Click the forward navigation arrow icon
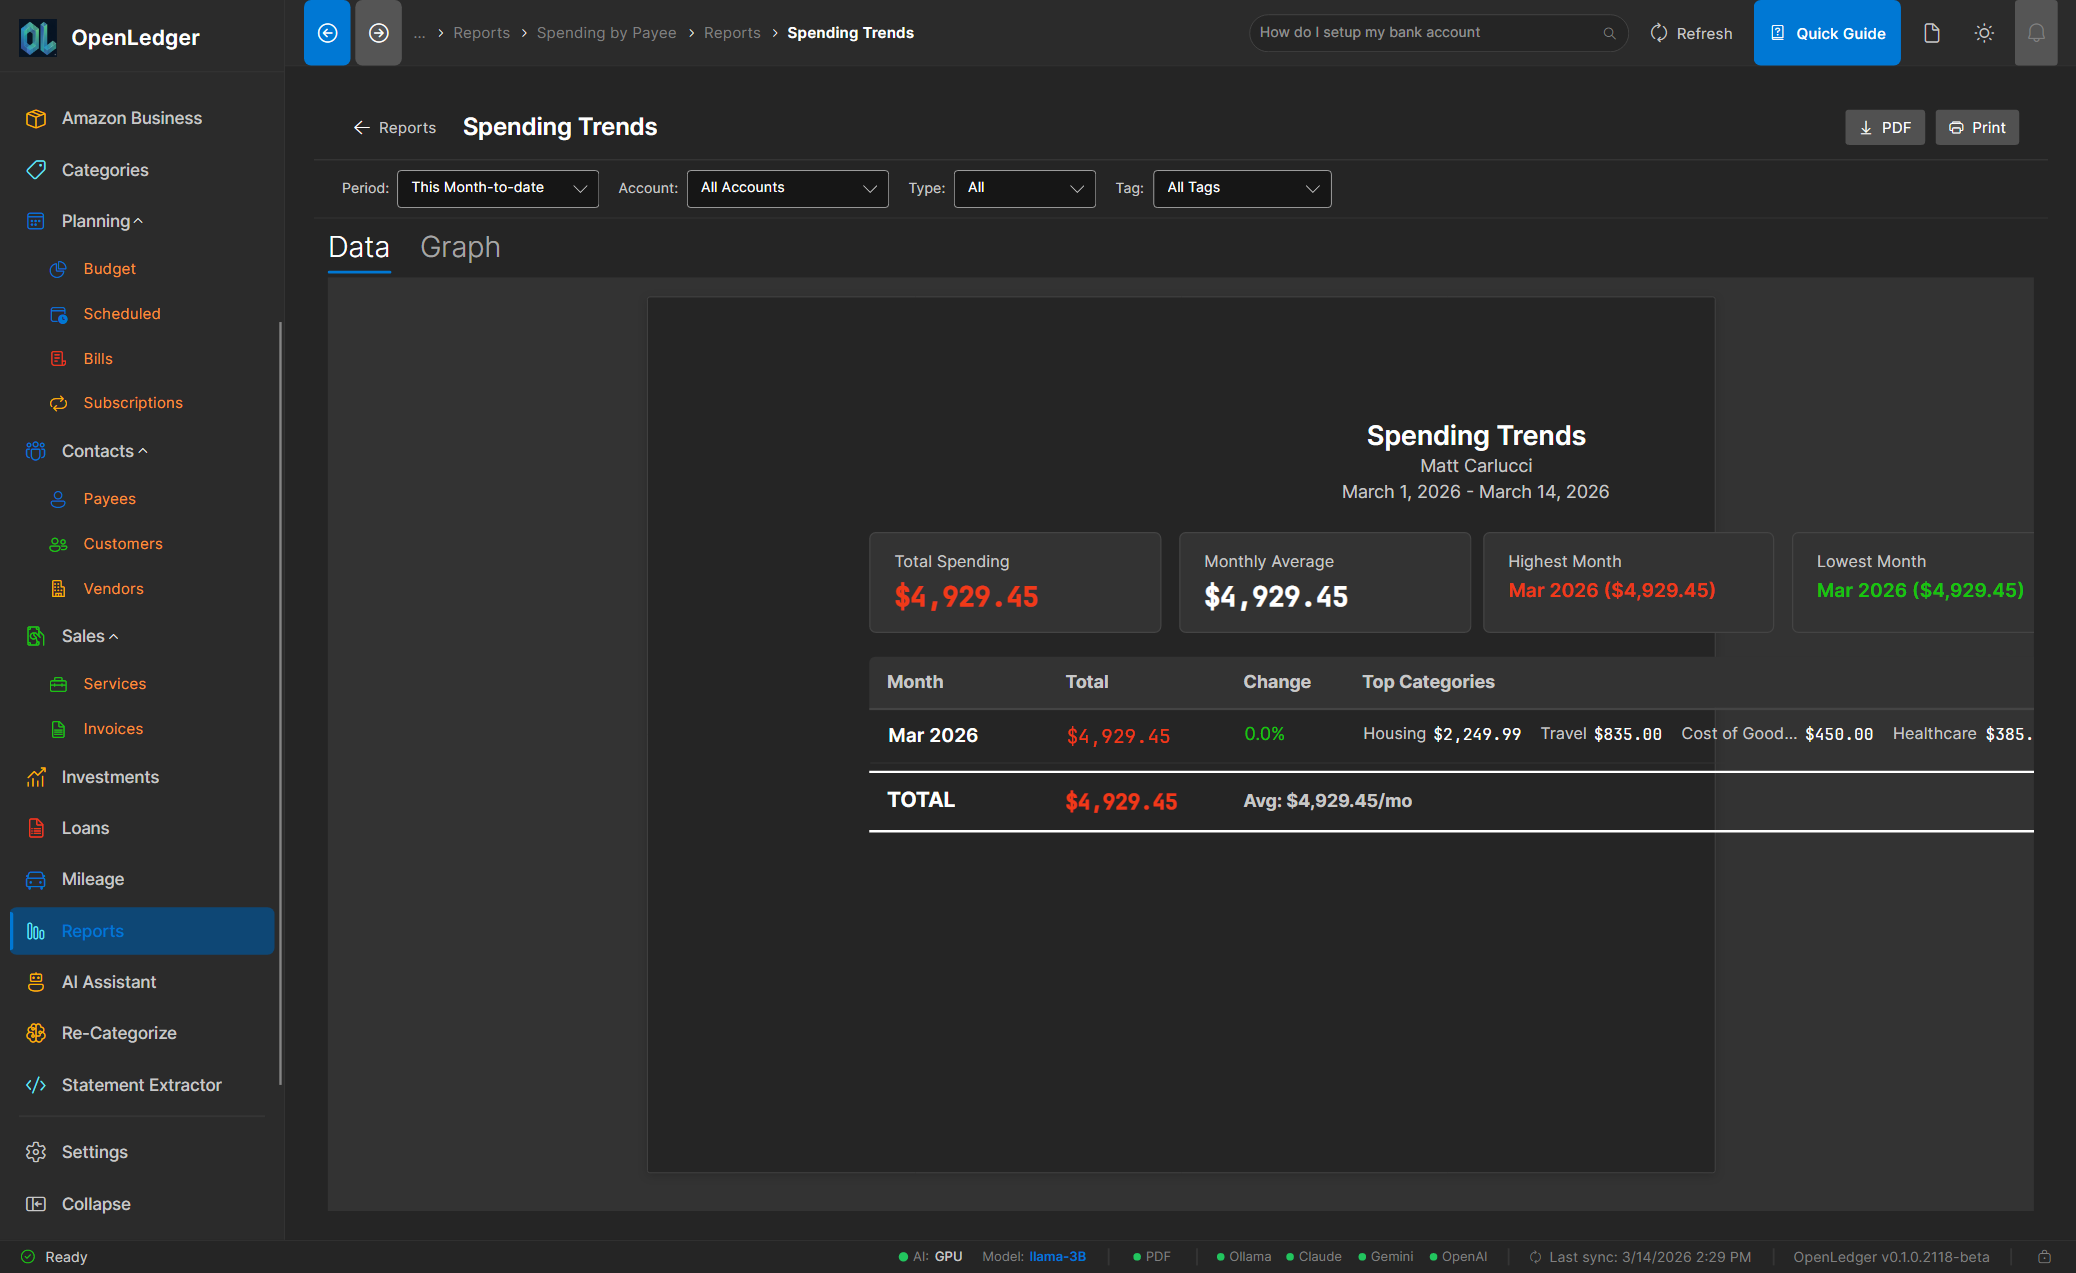This screenshot has width=2076, height=1273. pos(378,33)
